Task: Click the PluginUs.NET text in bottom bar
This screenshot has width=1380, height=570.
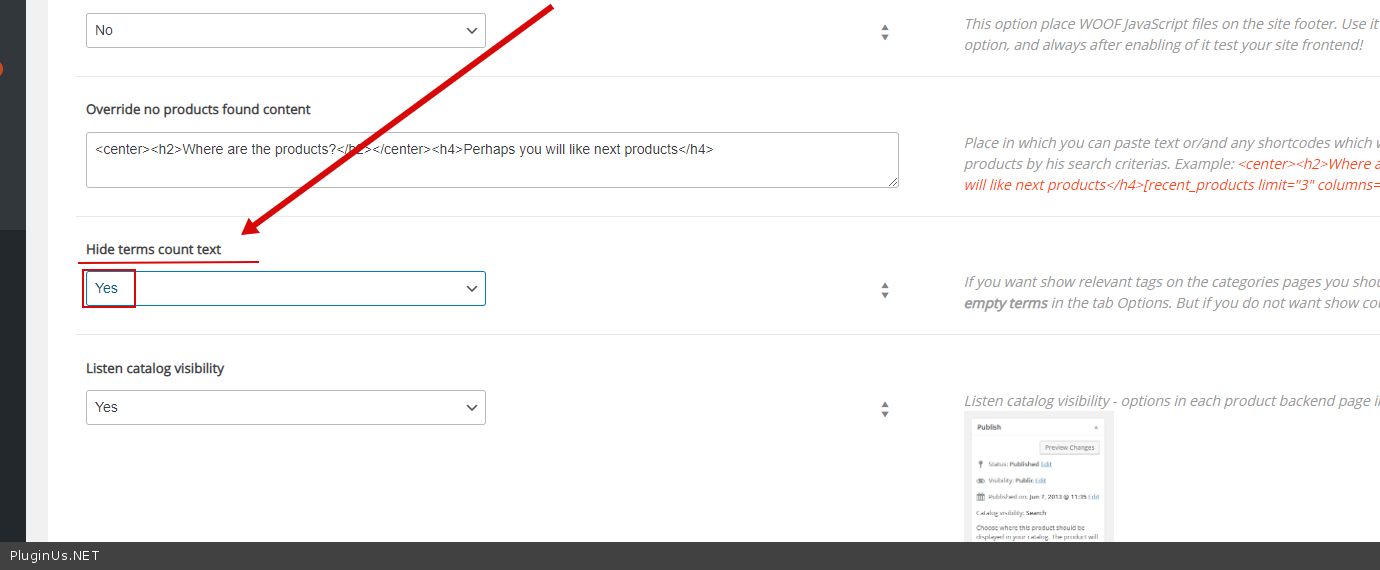Action: [x=55, y=556]
